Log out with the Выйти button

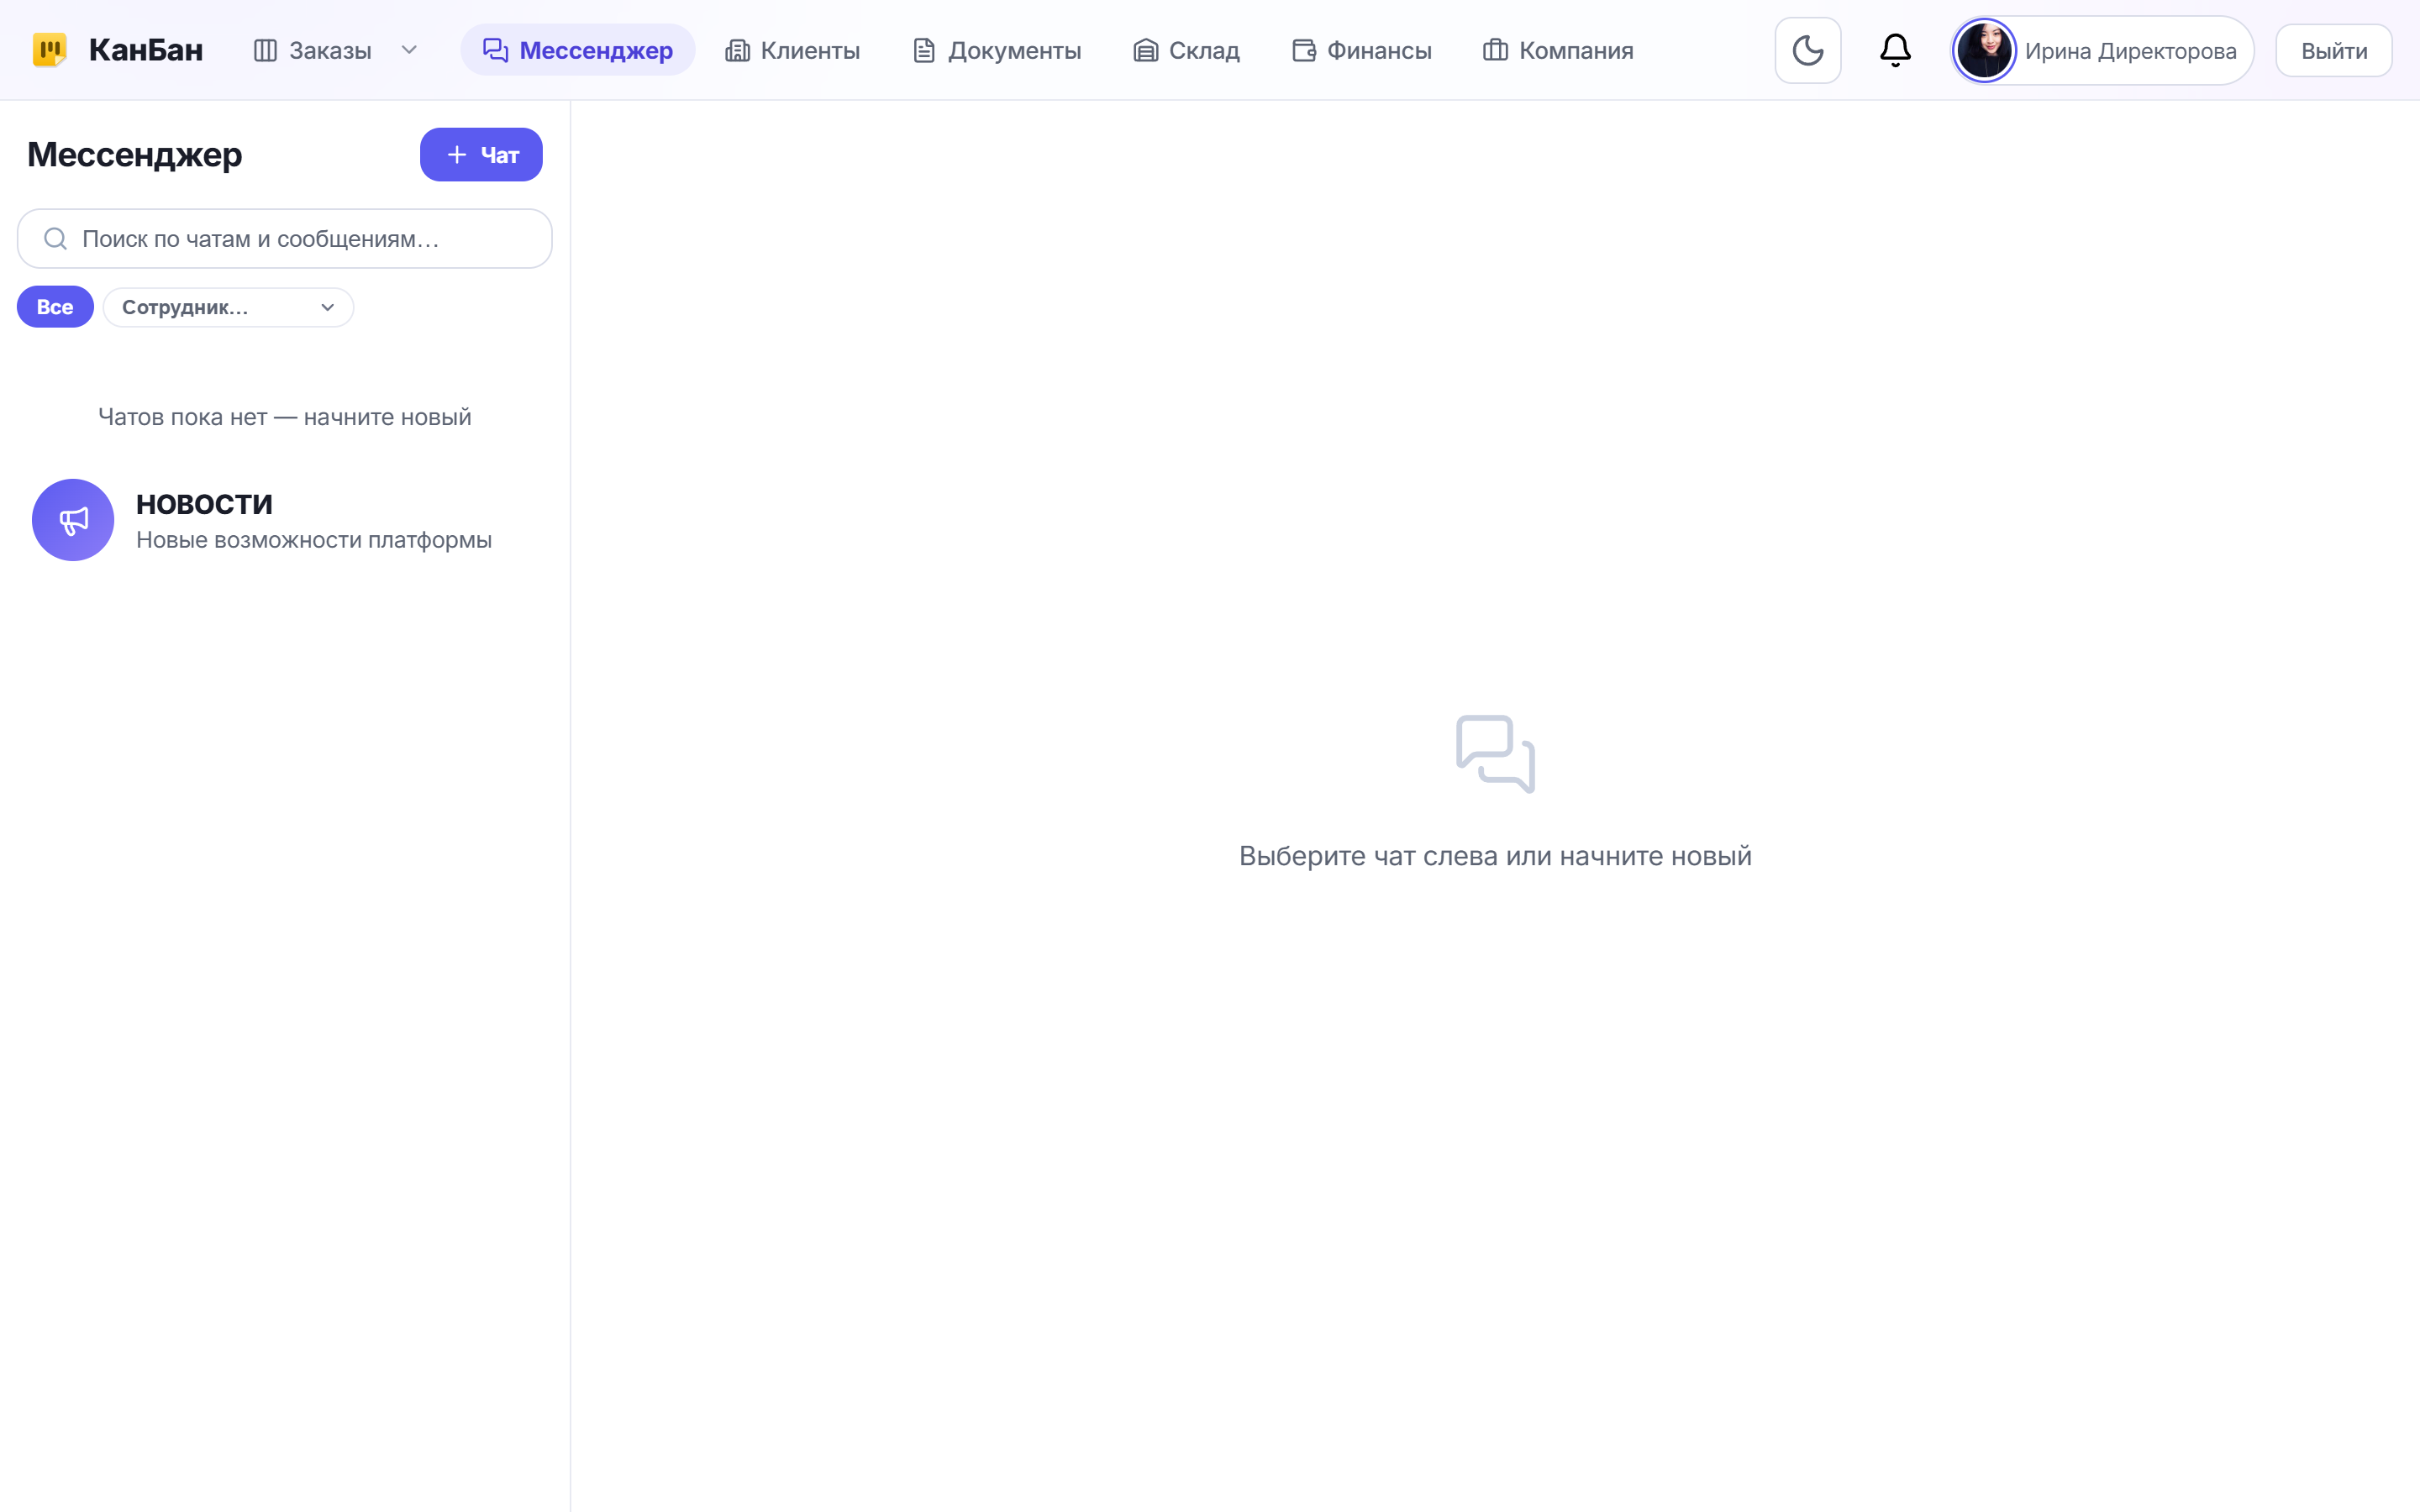point(2333,50)
